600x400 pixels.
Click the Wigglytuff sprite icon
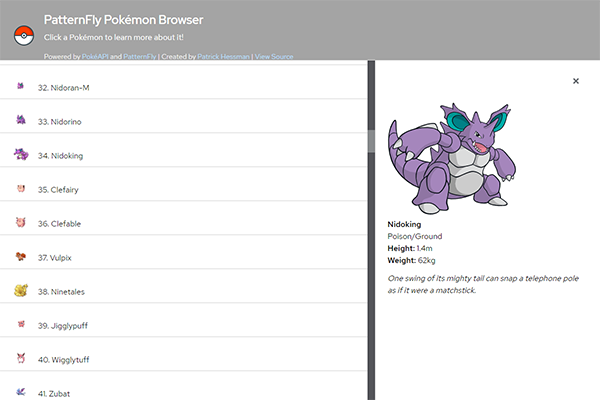coord(21,358)
